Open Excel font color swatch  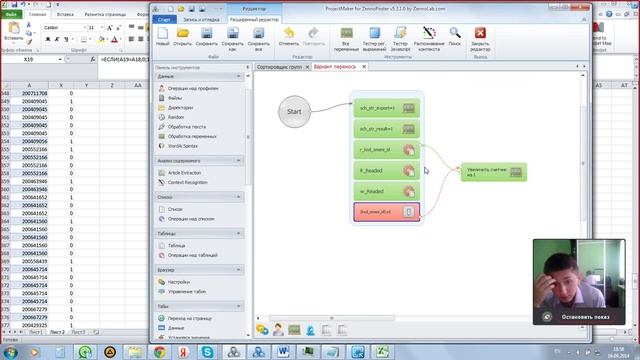tap(114, 39)
